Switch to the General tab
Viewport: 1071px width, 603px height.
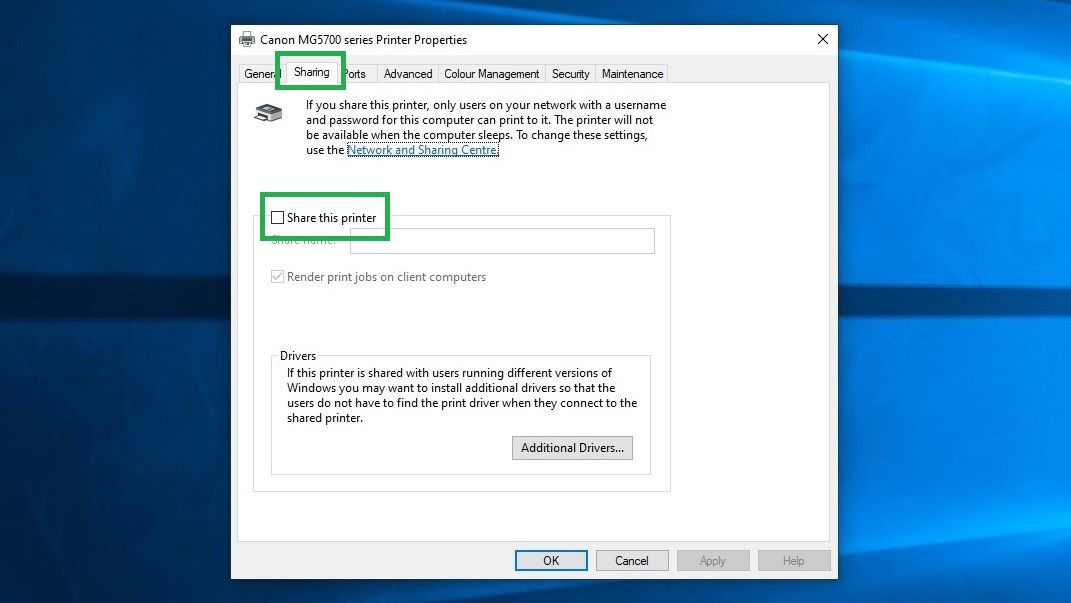tap(258, 73)
